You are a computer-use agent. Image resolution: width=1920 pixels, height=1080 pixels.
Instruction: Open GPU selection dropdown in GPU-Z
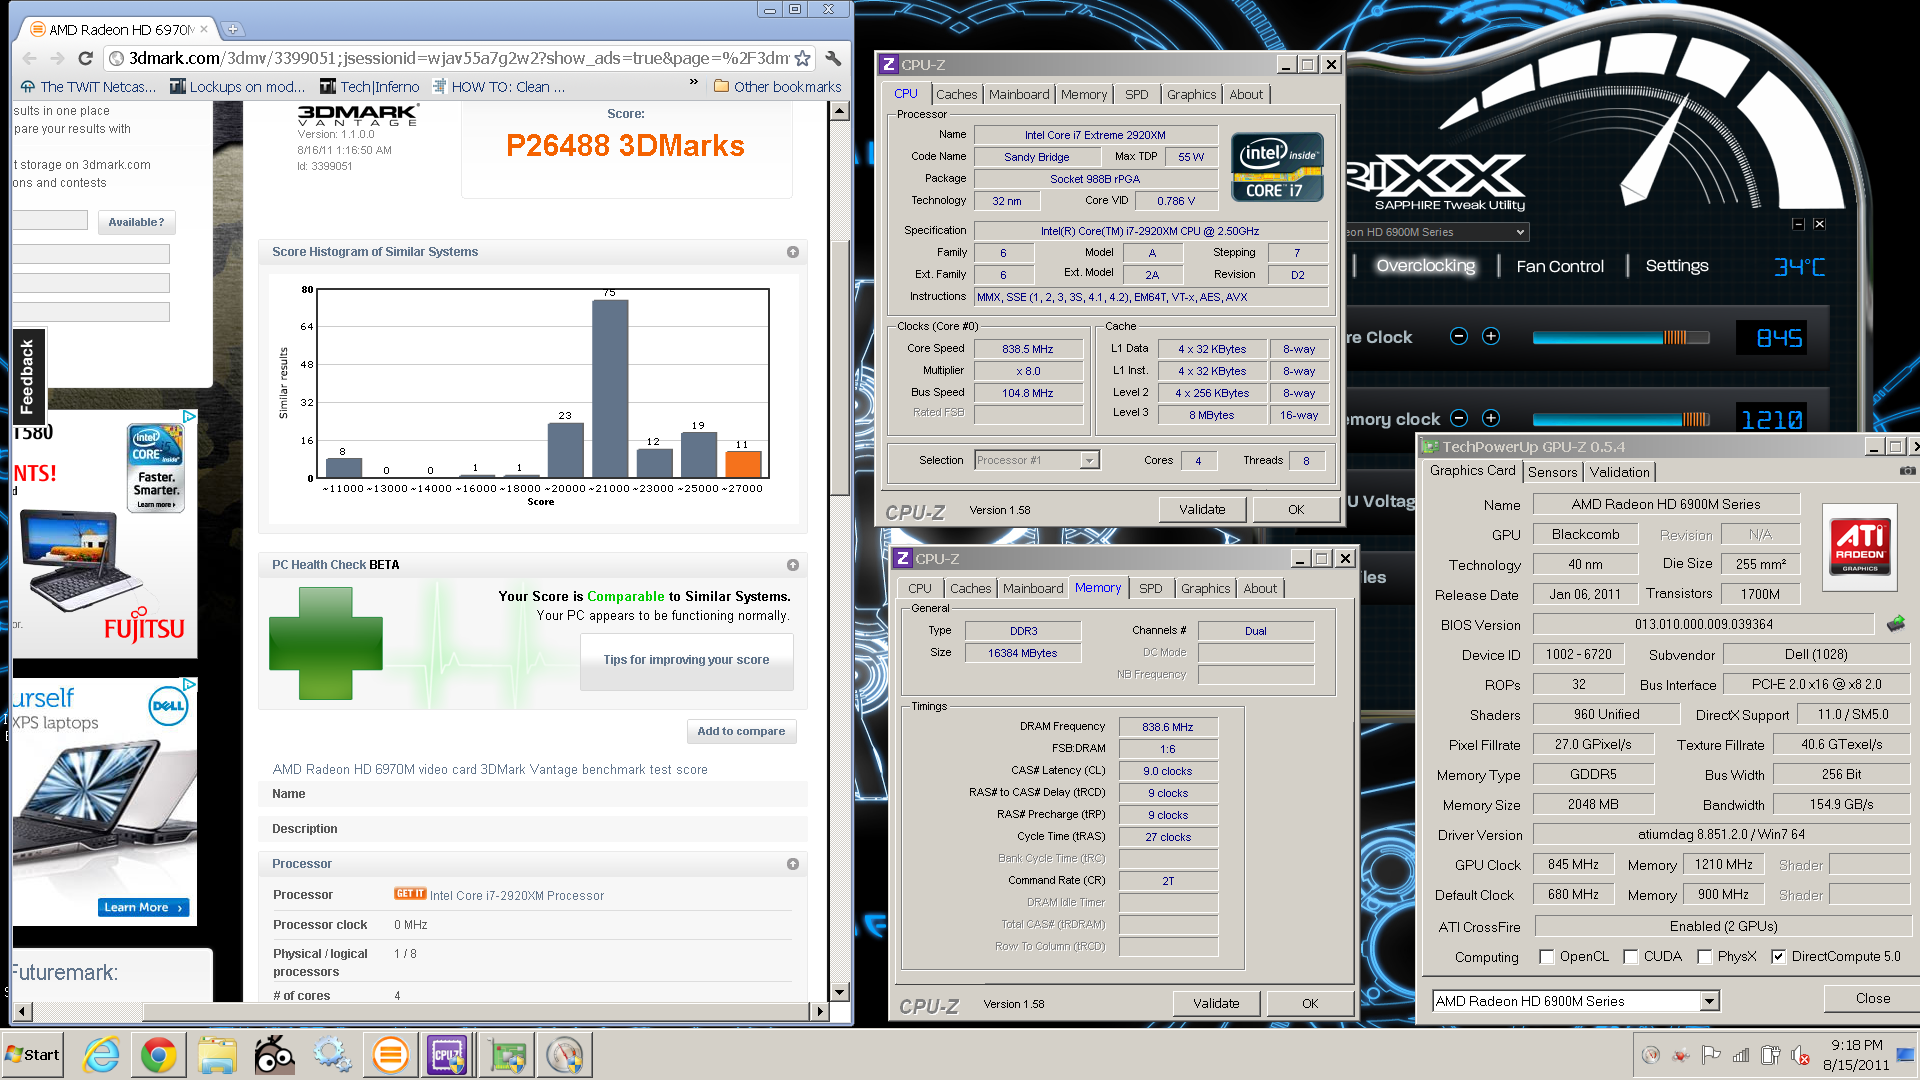click(1709, 1001)
